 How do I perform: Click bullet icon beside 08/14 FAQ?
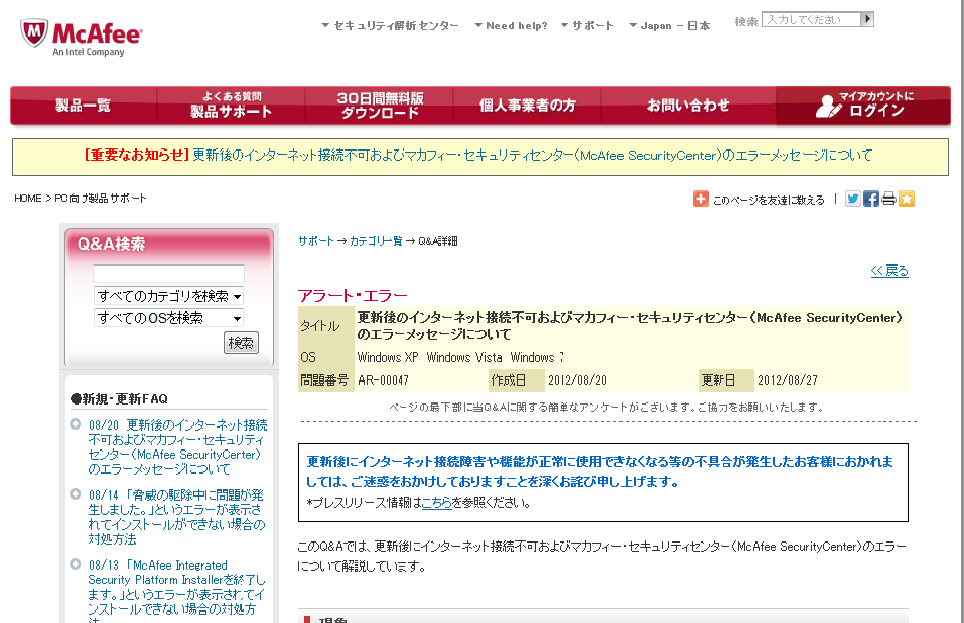click(76, 494)
